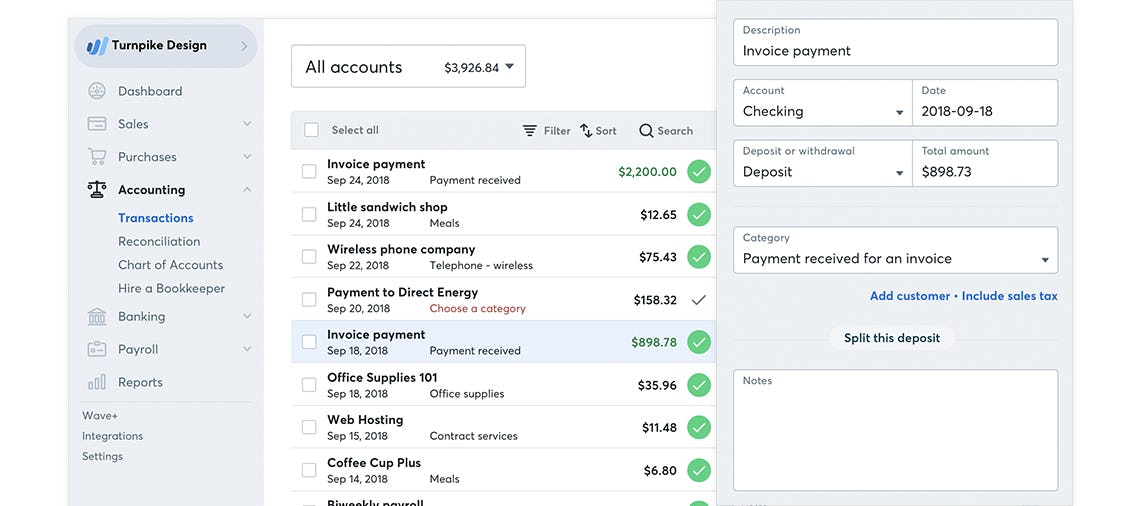Click the Banking building icon
The image size is (1130, 506).
point(97,317)
